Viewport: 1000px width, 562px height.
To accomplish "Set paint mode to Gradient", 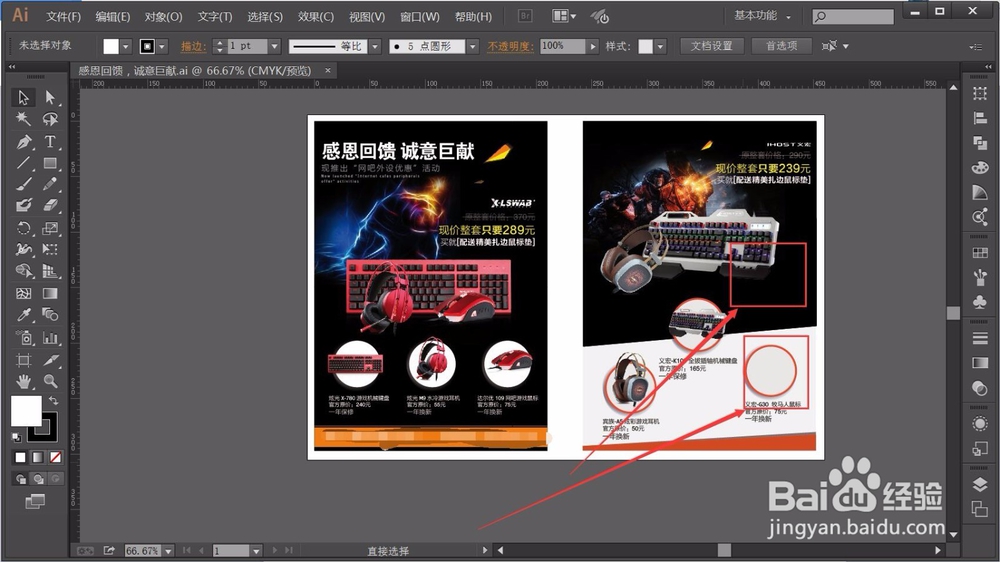I will coord(38,457).
